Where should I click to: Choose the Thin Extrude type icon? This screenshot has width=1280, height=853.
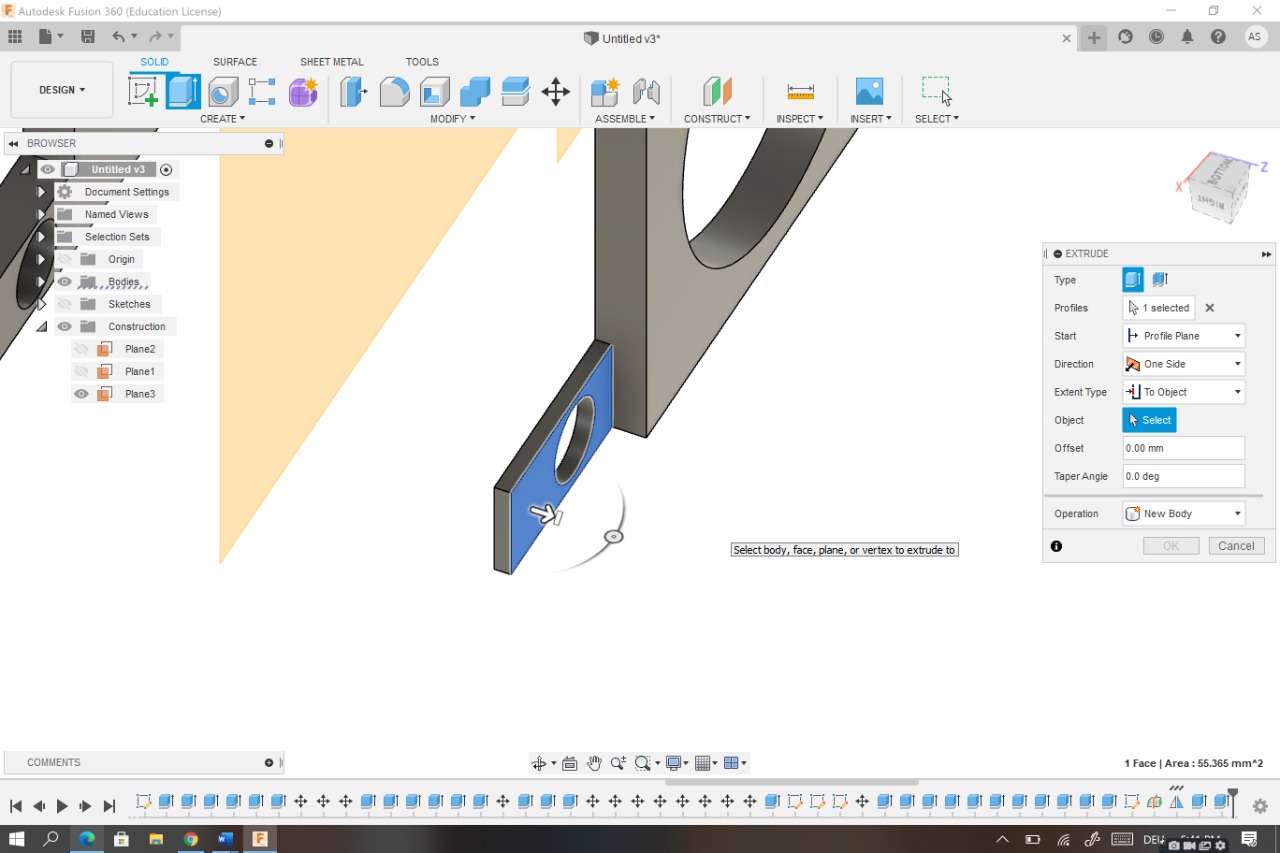1160,280
